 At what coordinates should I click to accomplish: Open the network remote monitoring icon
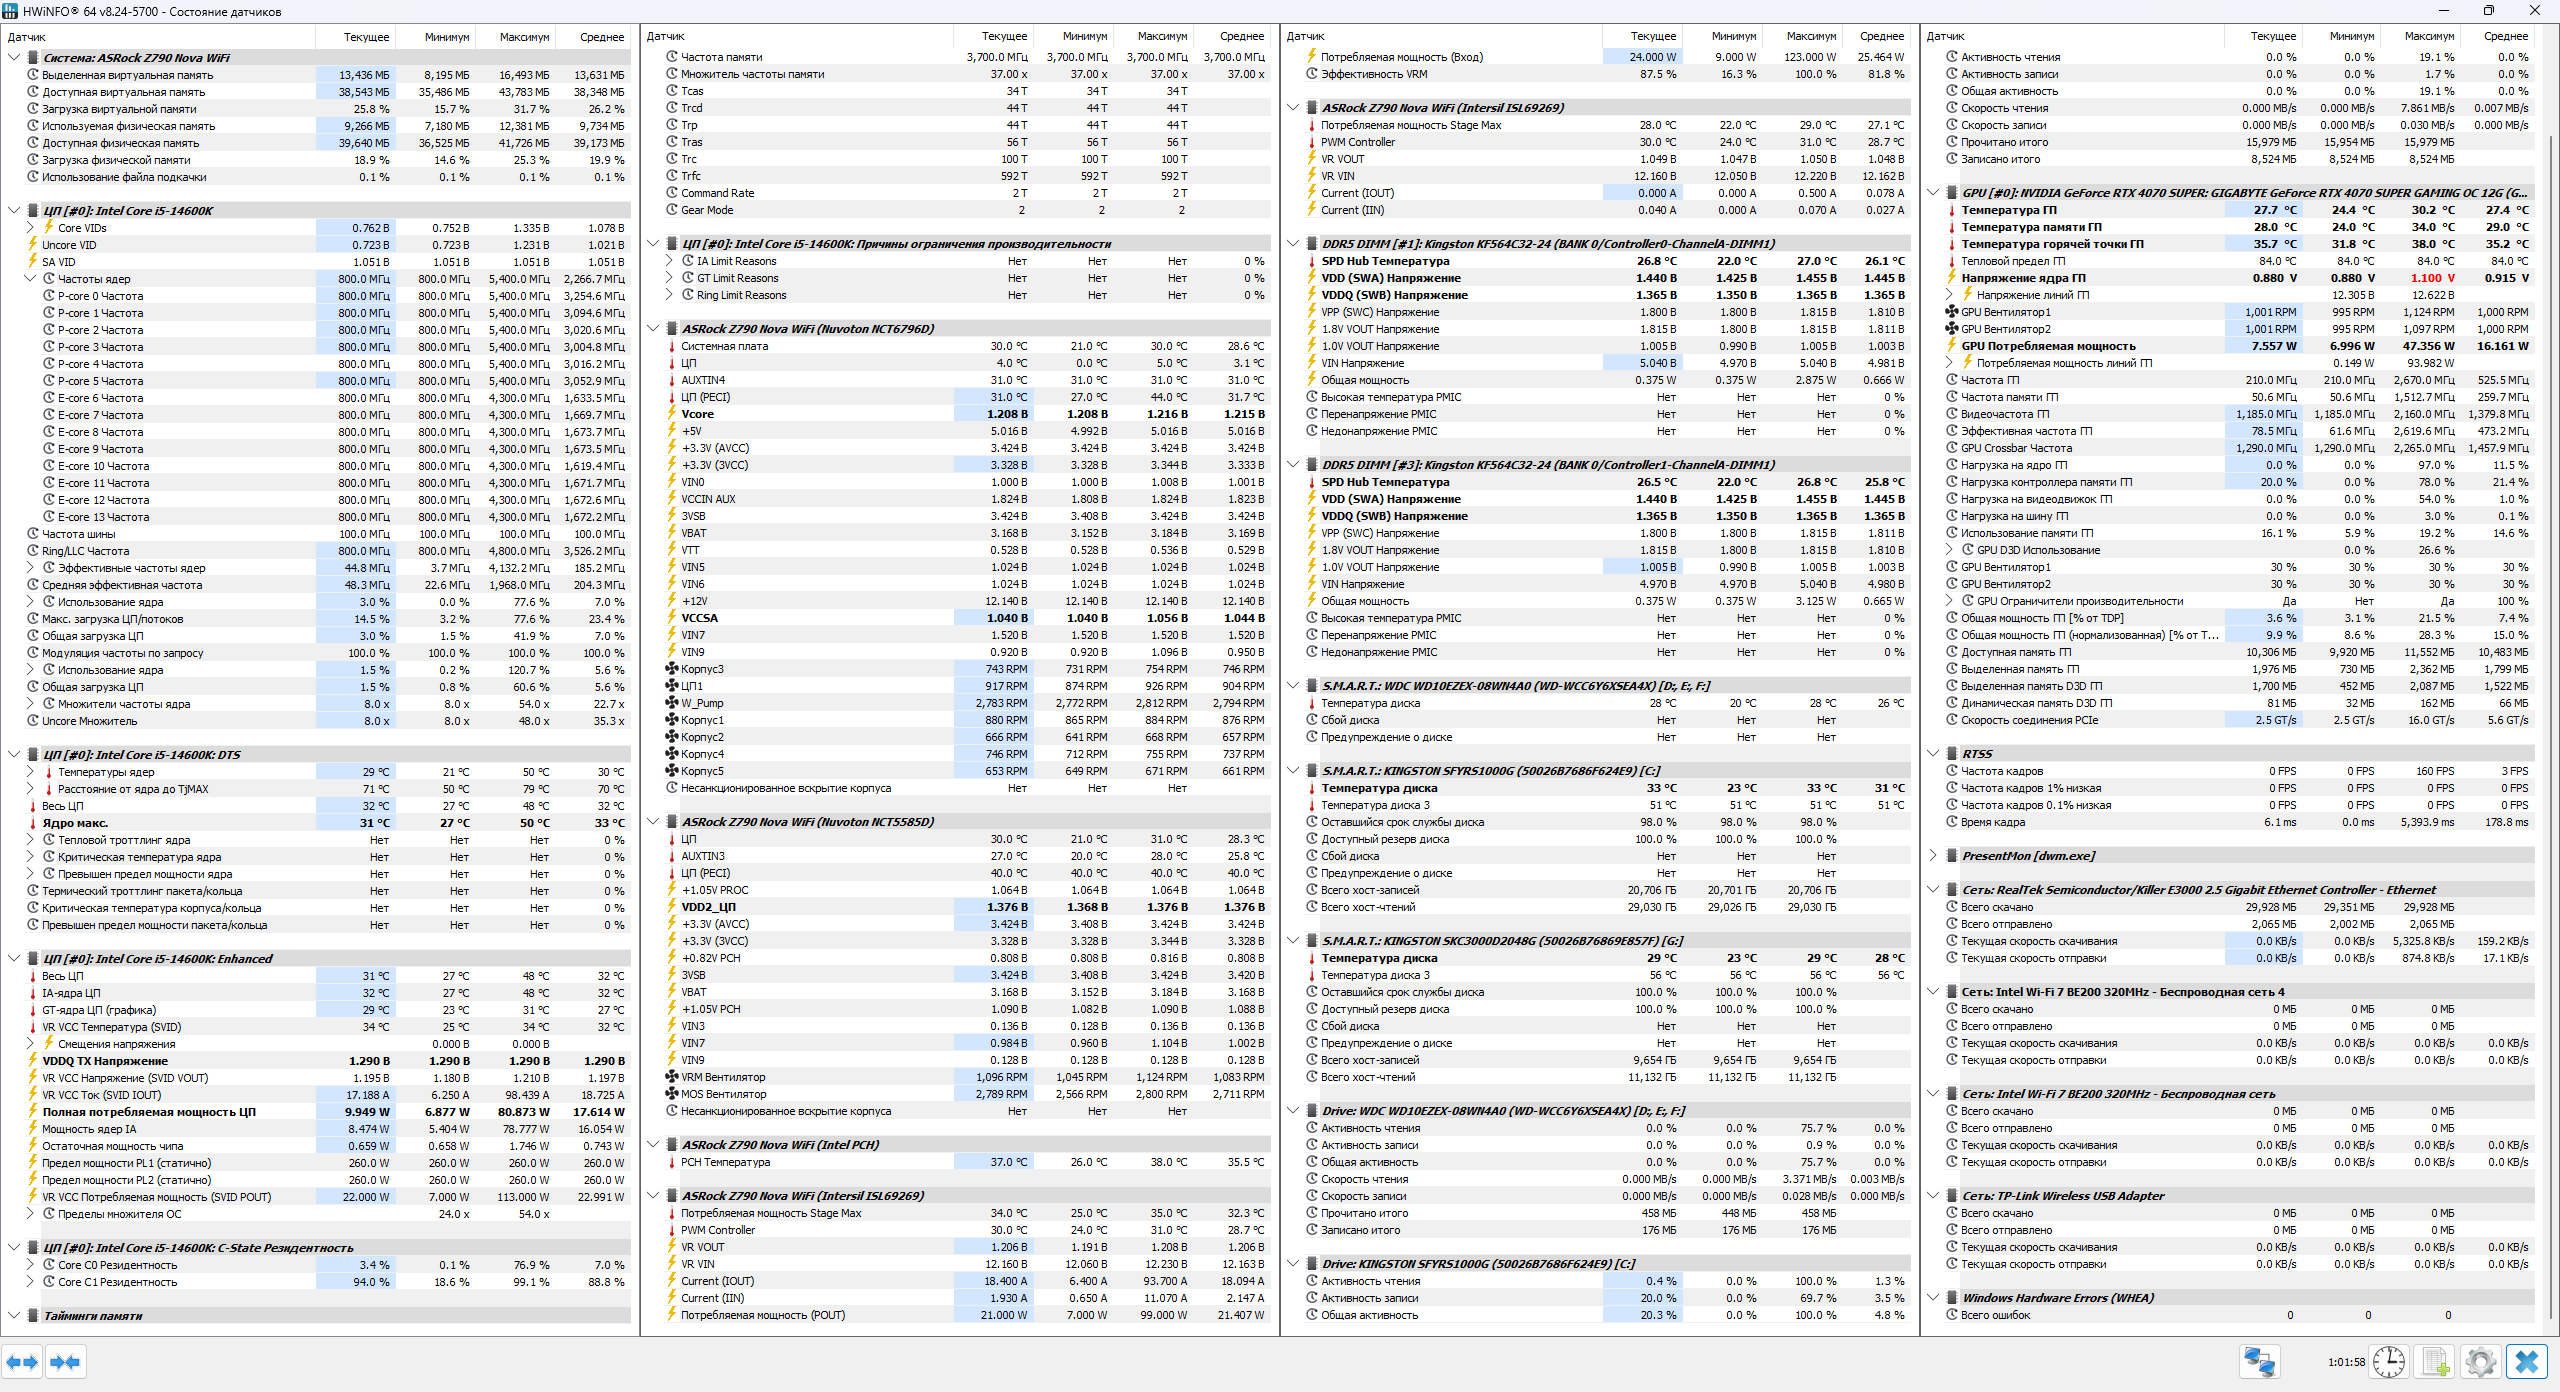pos(2259,1362)
